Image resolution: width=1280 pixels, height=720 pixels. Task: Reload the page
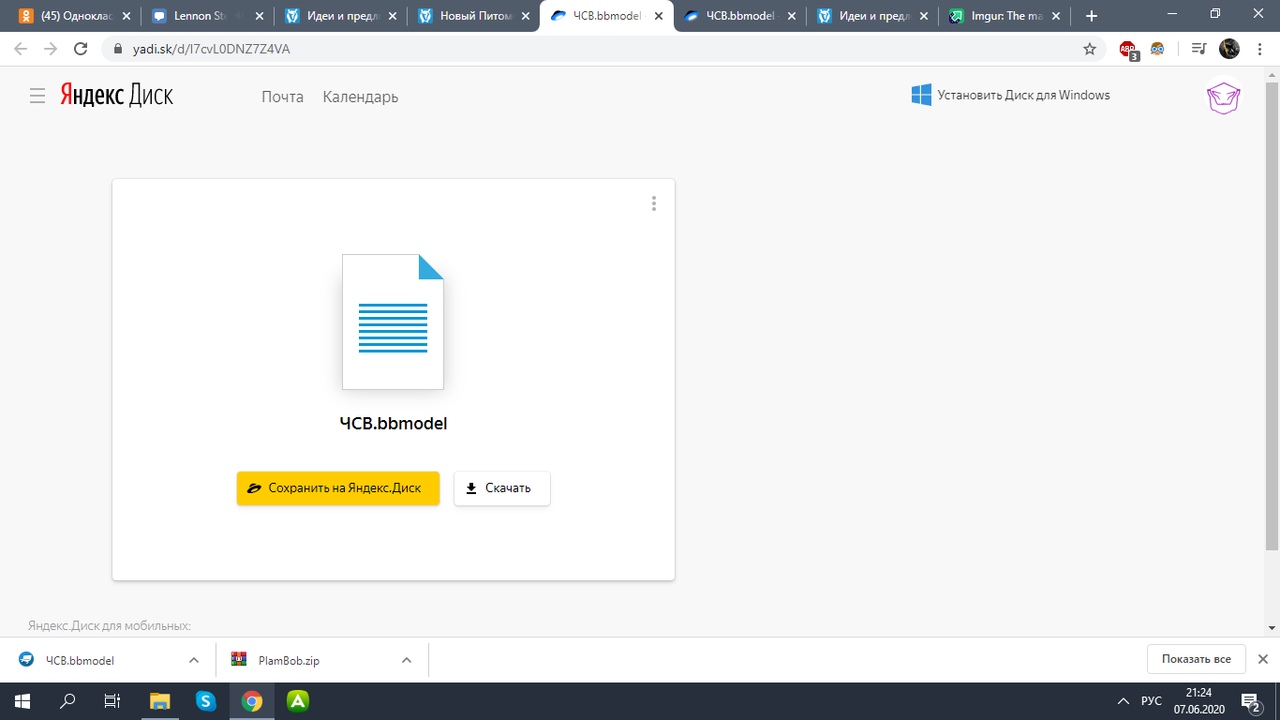pyautogui.click(x=82, y=48)
